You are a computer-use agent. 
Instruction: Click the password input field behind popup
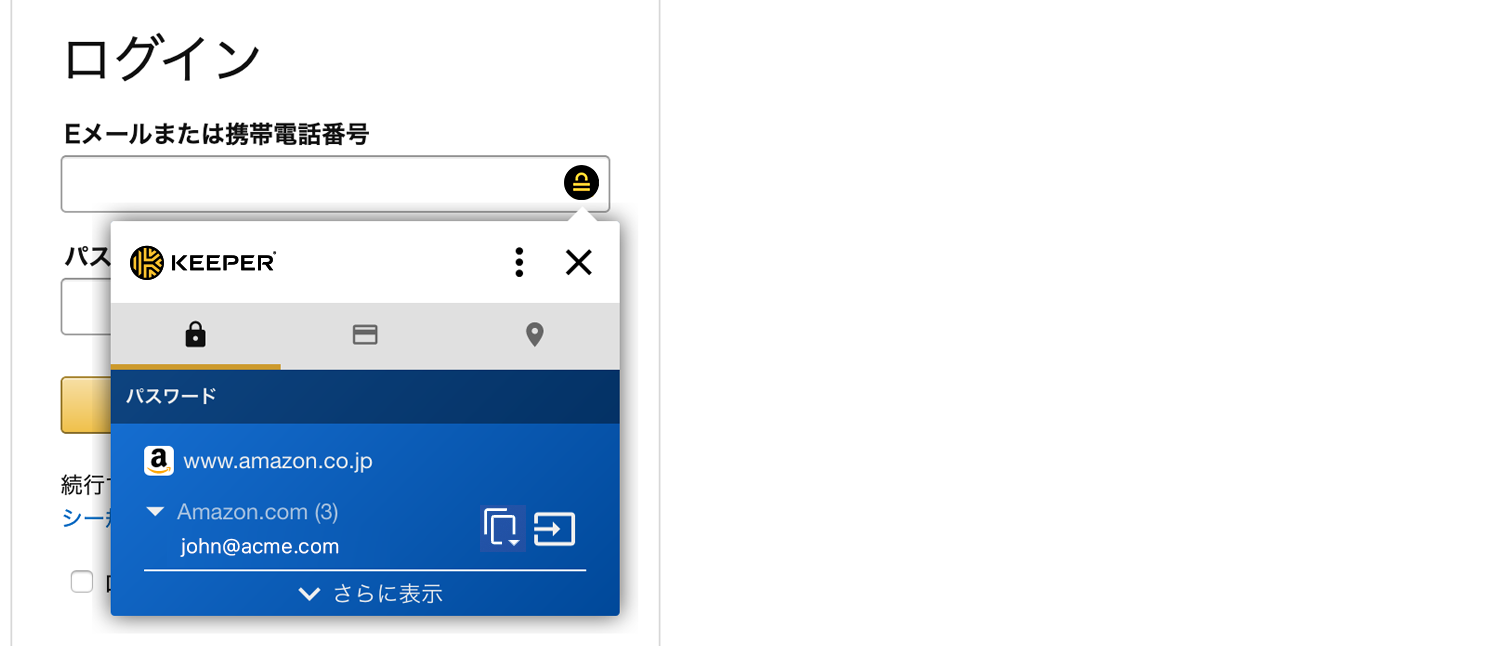pyautogui.click(x=86, y=307)
